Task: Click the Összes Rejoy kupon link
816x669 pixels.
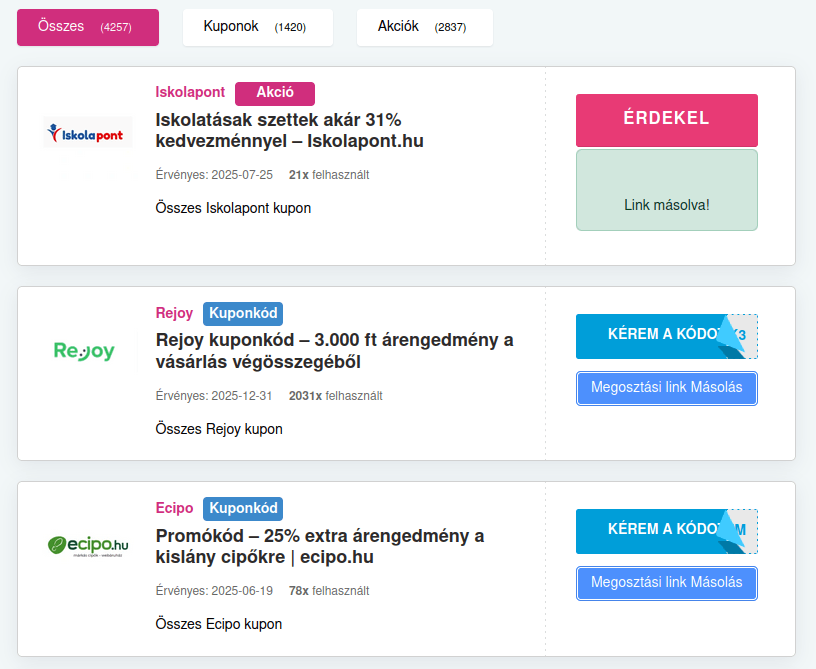Action: pos(219,429)
